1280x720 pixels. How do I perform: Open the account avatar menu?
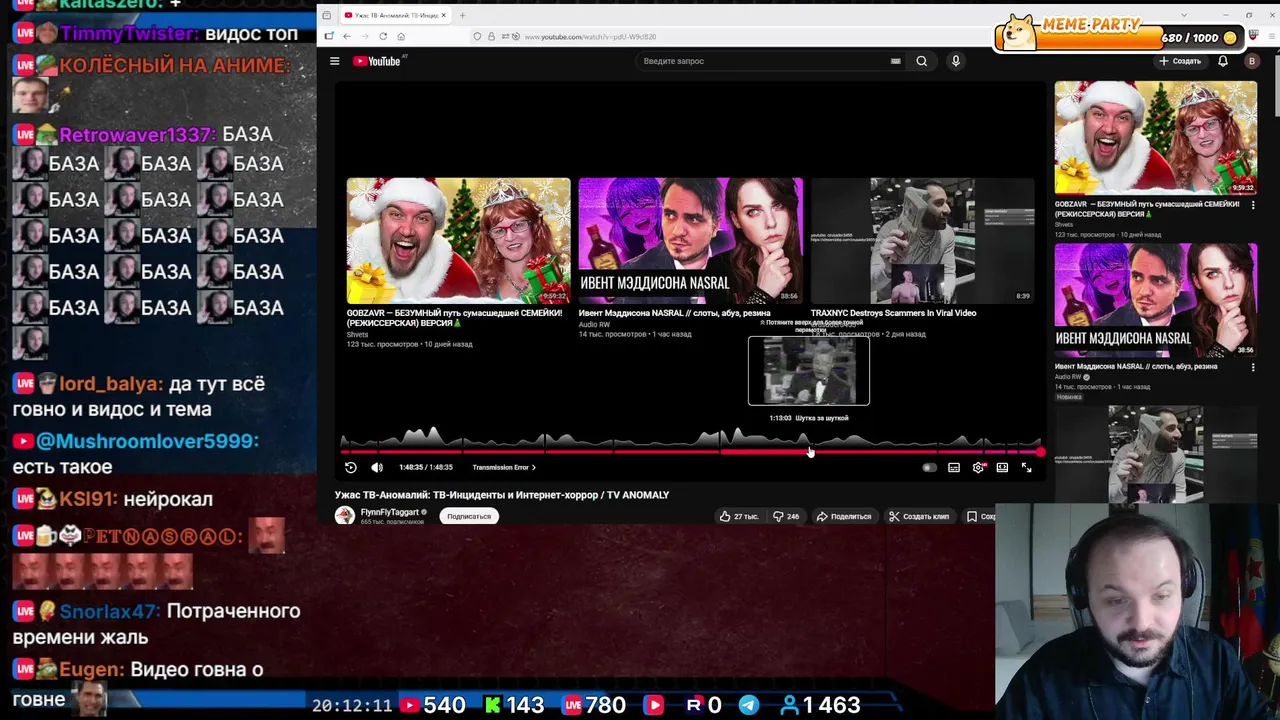pyautogui.click(x=1251, y=61)
